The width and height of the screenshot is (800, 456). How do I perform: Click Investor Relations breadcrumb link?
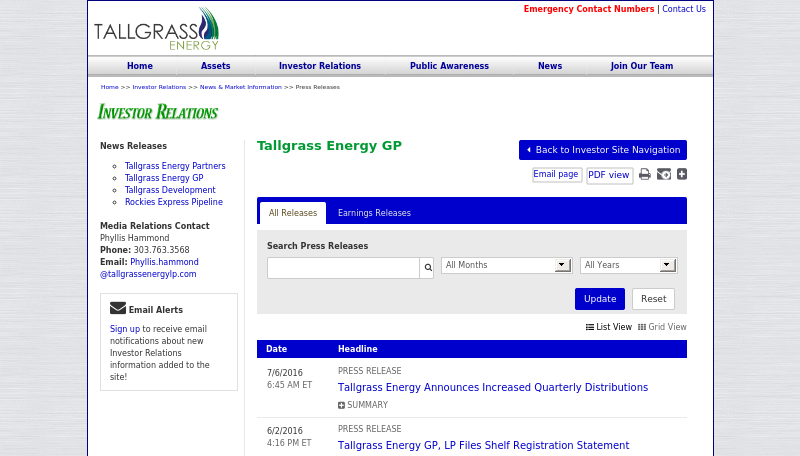point(159,87)
